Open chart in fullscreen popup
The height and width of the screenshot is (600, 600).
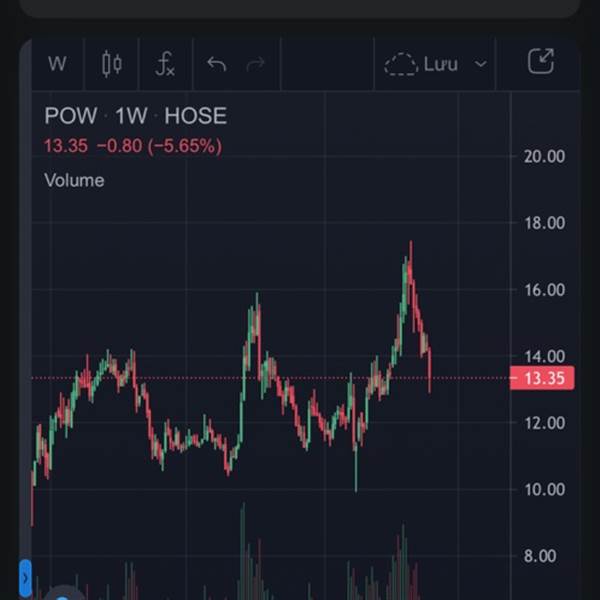(x=540, y=63)
